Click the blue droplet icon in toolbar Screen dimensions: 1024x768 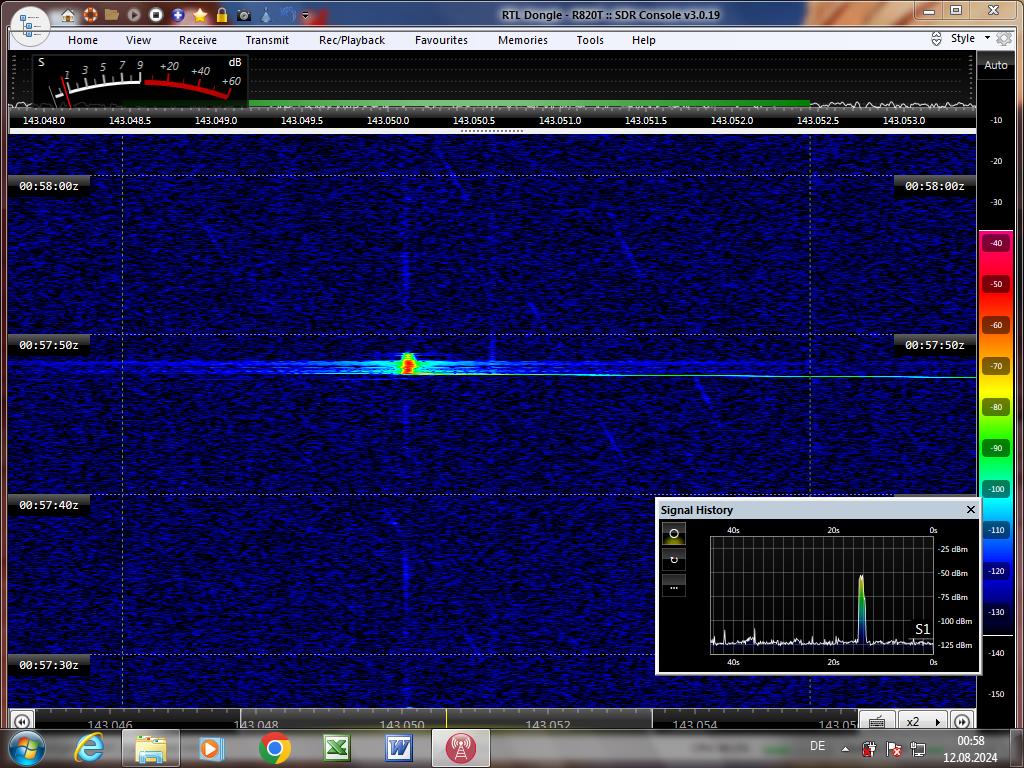pyautogui.click(x=266, y=14)
